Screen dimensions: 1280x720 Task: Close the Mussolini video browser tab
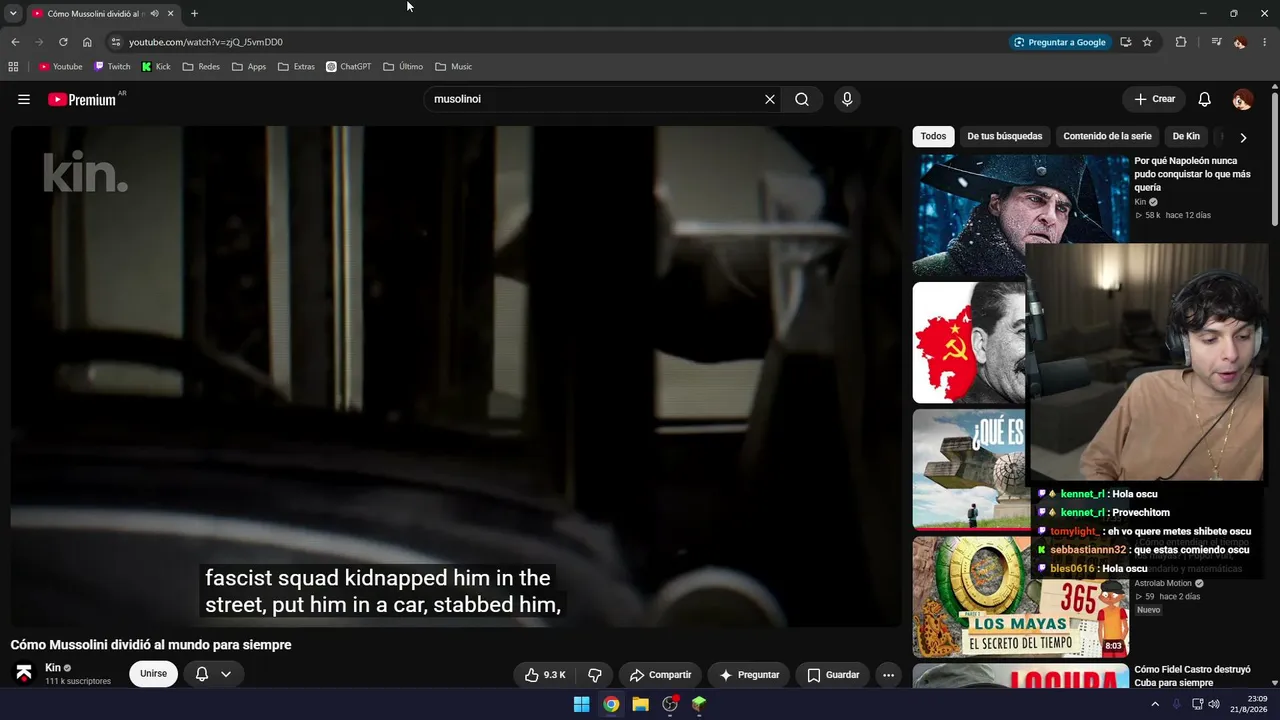171,14
